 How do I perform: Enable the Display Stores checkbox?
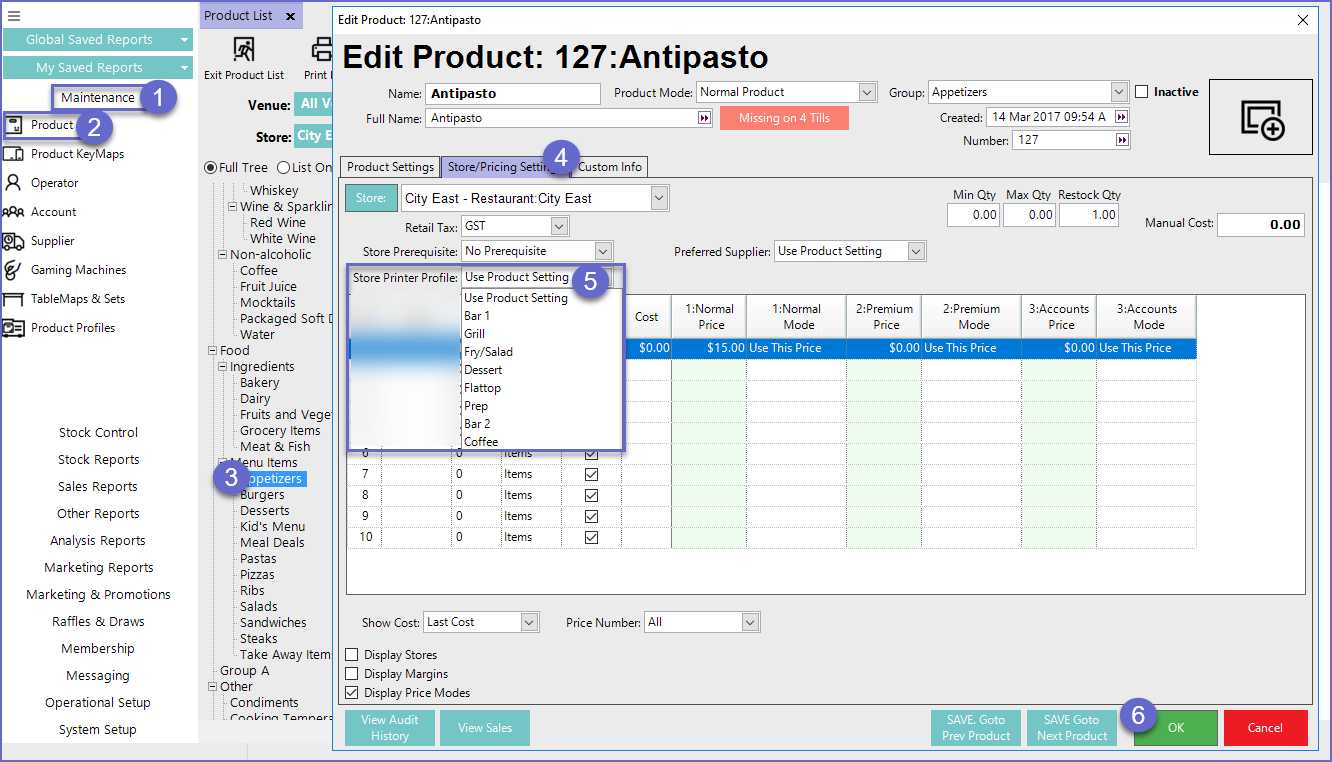[x=352, y=655]
